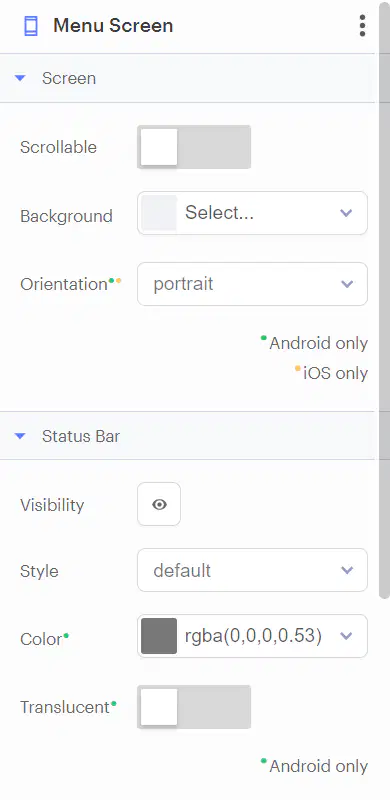Click the Menu Screen title
Screen dimensions: 390x800
coord(113,26)
